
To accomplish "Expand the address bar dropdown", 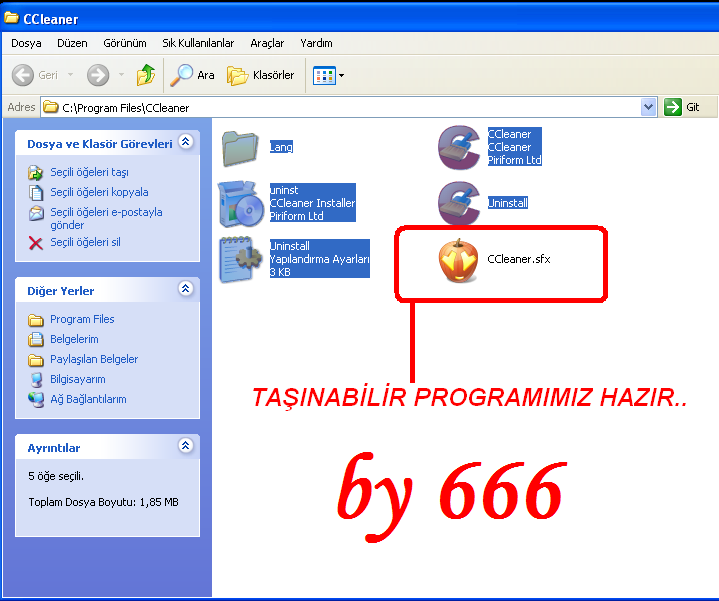I will click(648, 108).
